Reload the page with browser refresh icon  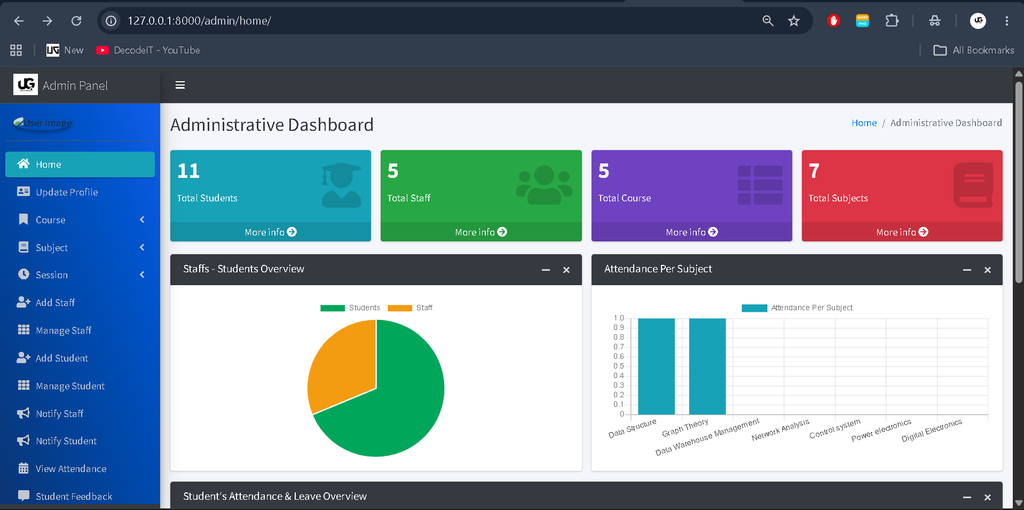(76, 21)
